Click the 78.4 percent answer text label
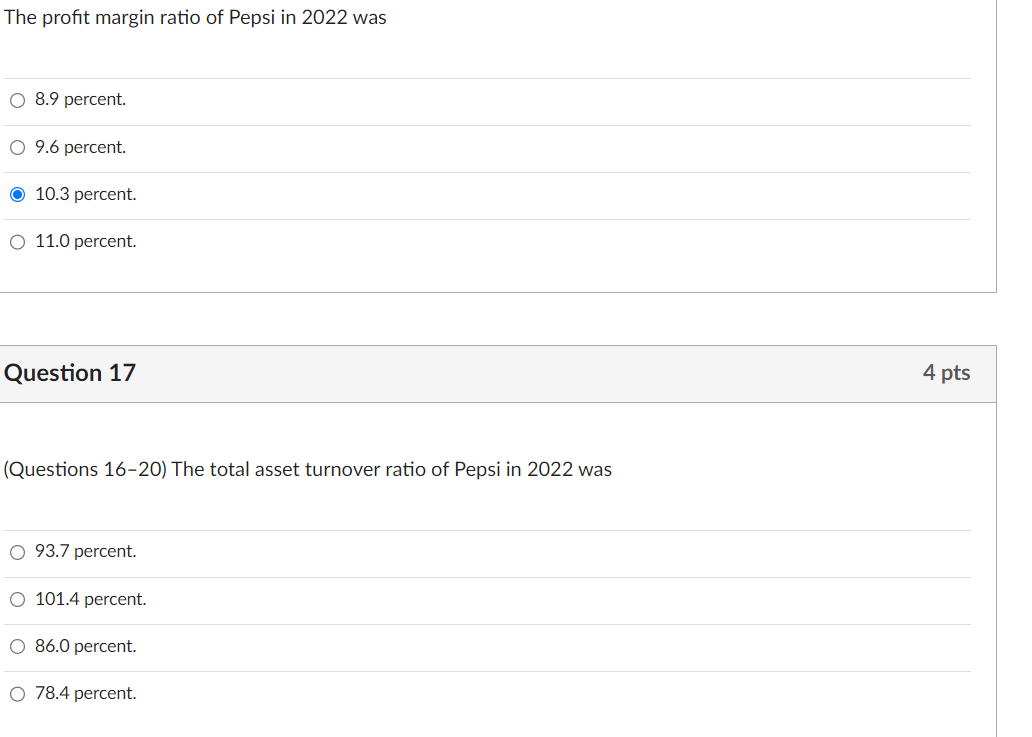Screen dimensions: 1032x737 point(85,693)
